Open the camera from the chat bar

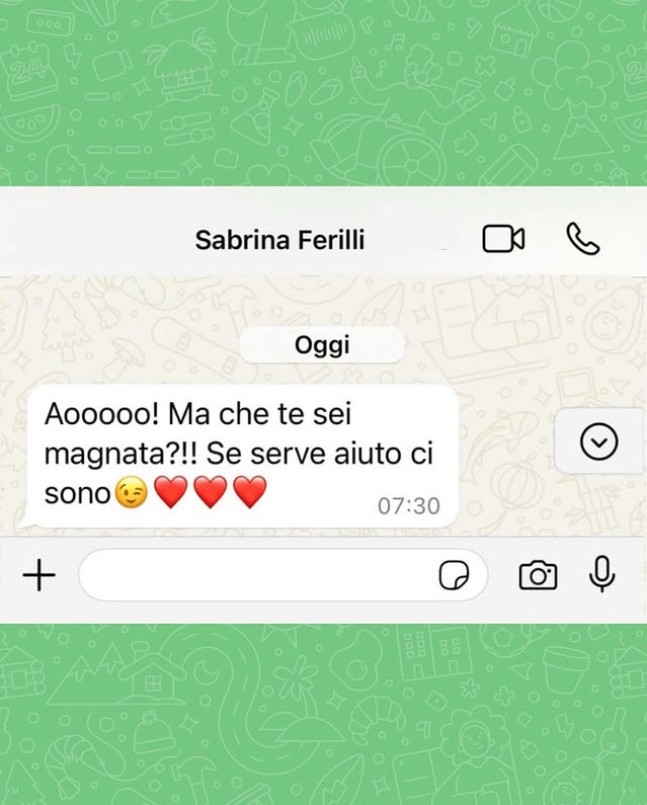click(538, 575)
